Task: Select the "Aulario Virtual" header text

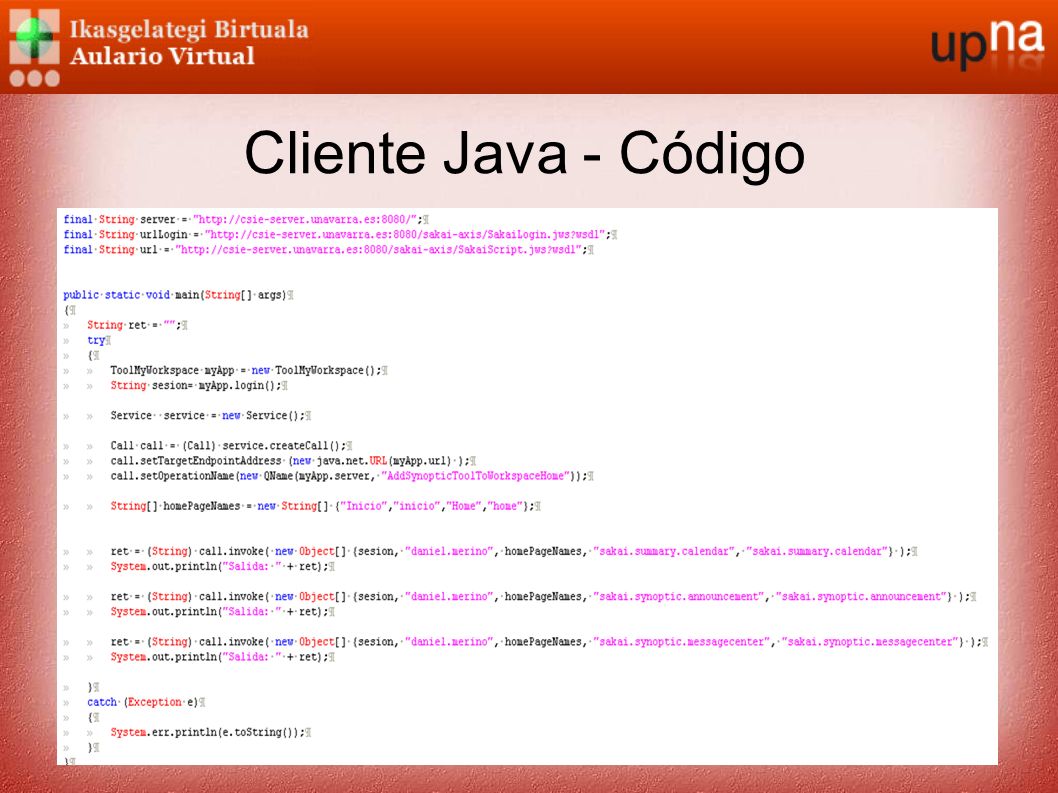Action: point(162,56)
